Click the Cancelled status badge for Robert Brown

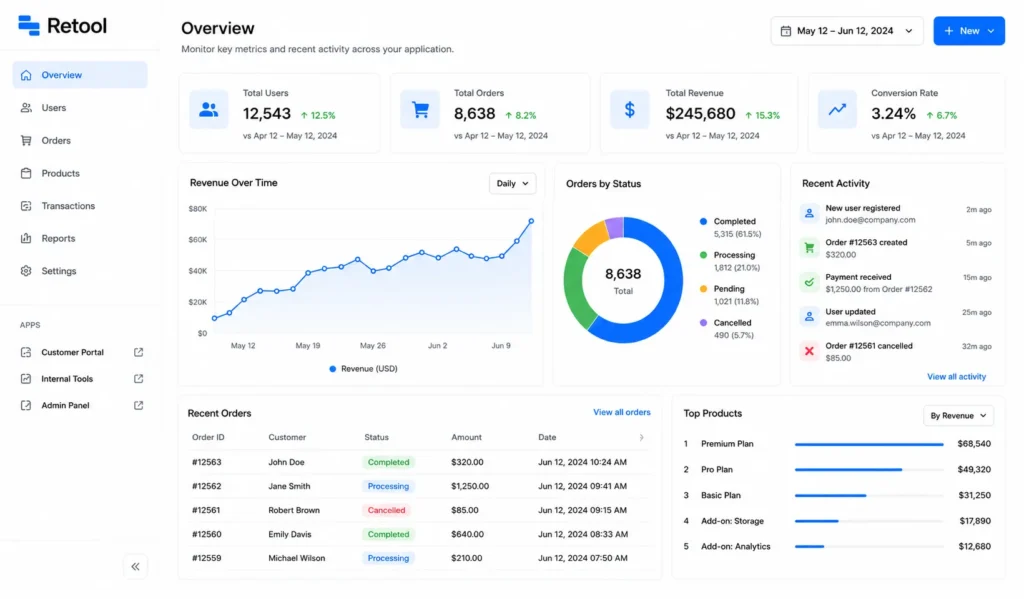pyautogui.click(x=386, y=511)
